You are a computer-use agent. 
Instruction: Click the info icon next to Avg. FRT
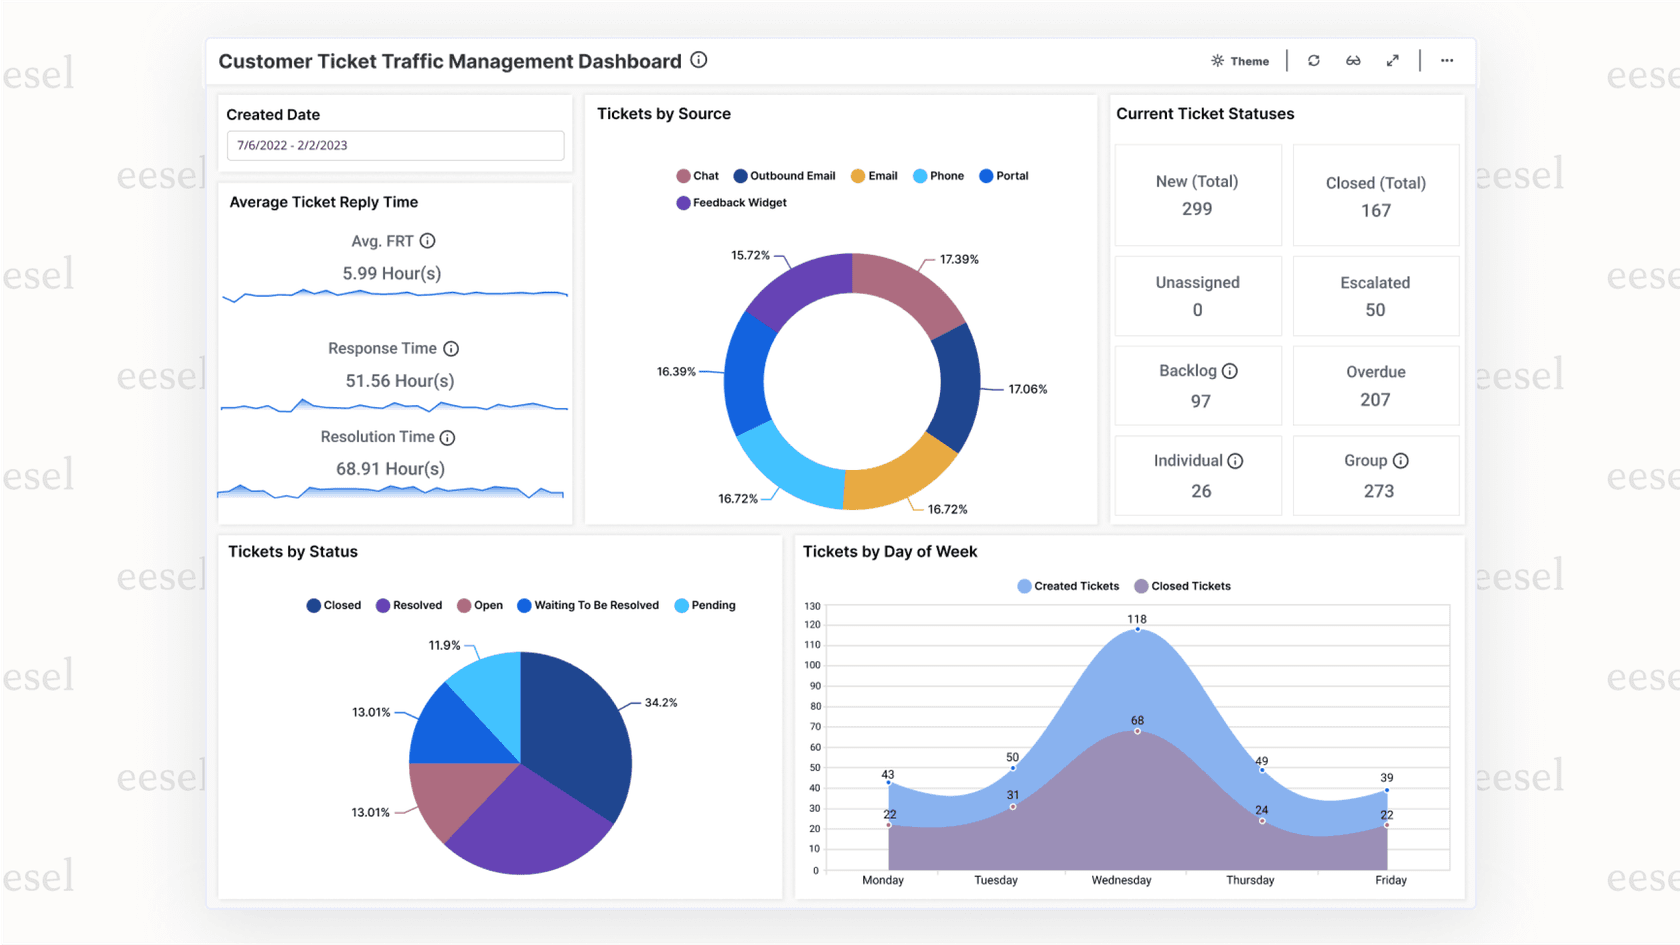click(x=428, y=240)
